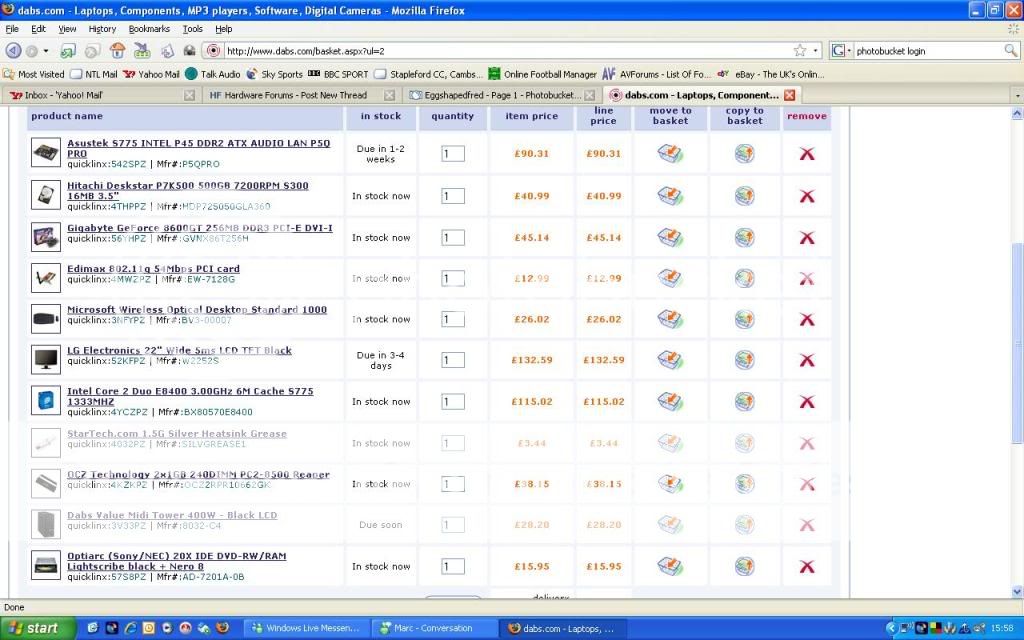The height and width of the screenshot is (640, 1024).
Task: Open the Sky Sports bookmark
Action: point(274,74)
